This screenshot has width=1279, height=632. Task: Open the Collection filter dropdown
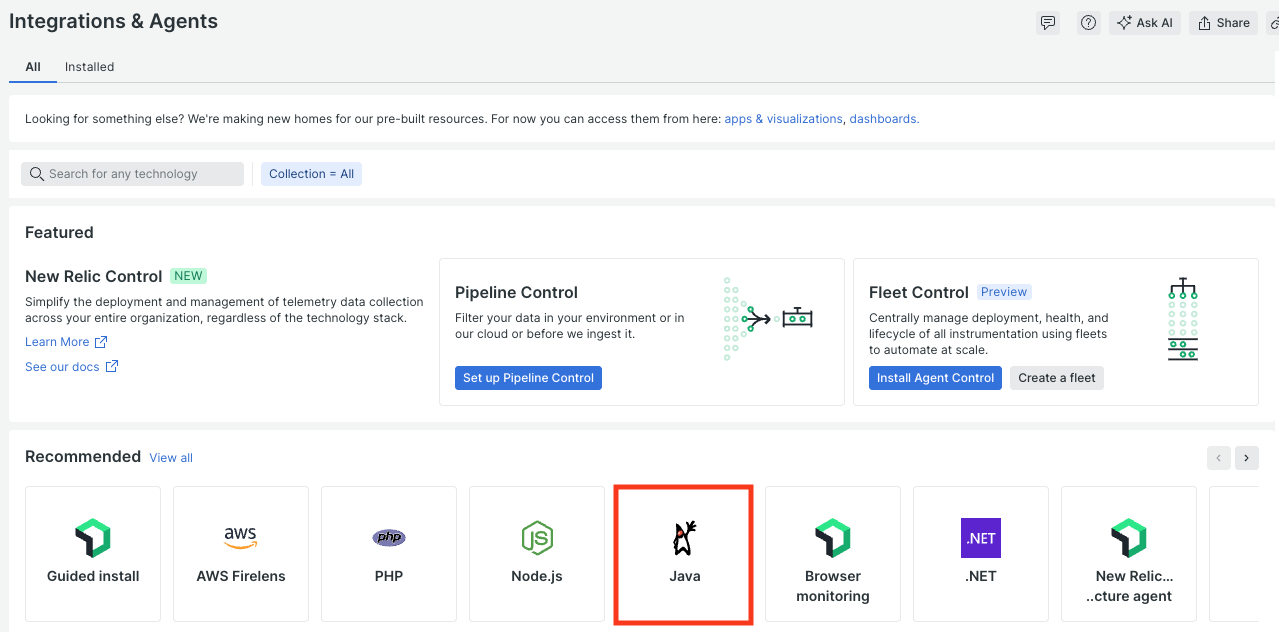[311, 173]
